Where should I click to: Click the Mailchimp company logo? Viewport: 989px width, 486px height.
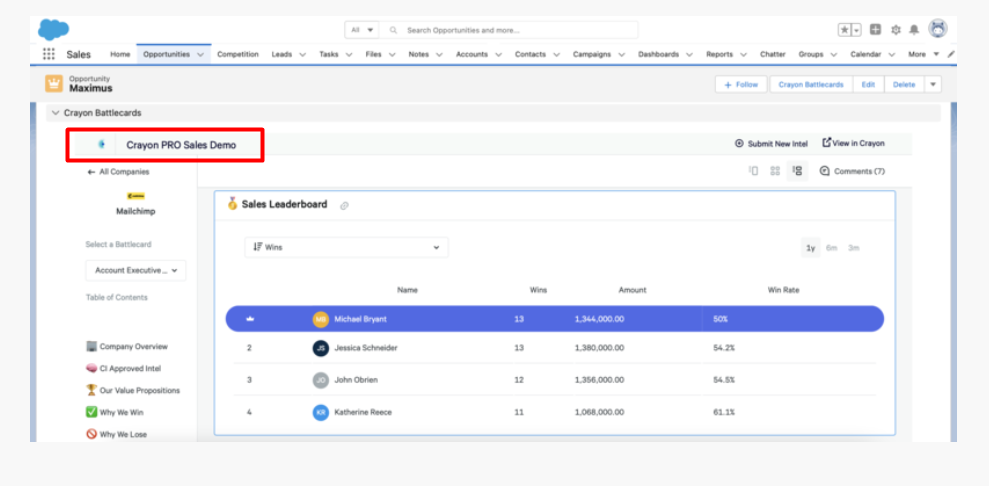136,196
